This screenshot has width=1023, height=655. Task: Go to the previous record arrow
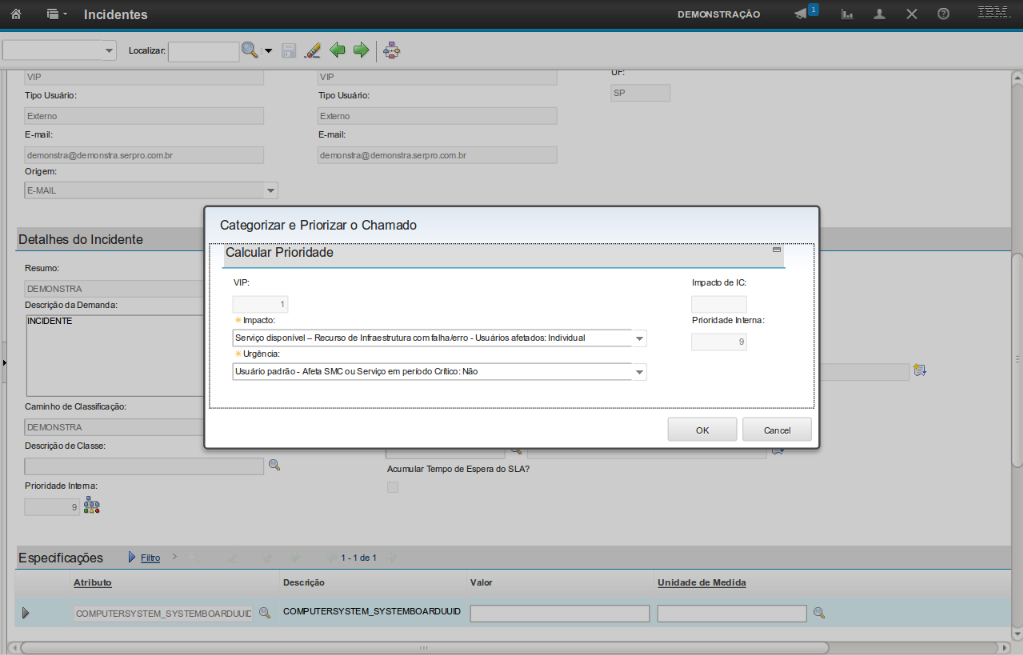[x=337, y=50]
